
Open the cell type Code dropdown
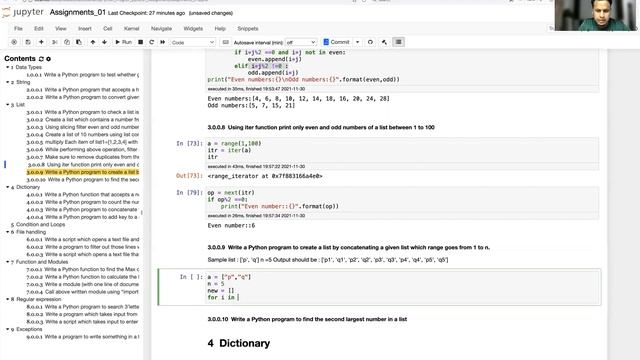click(193, 42)
